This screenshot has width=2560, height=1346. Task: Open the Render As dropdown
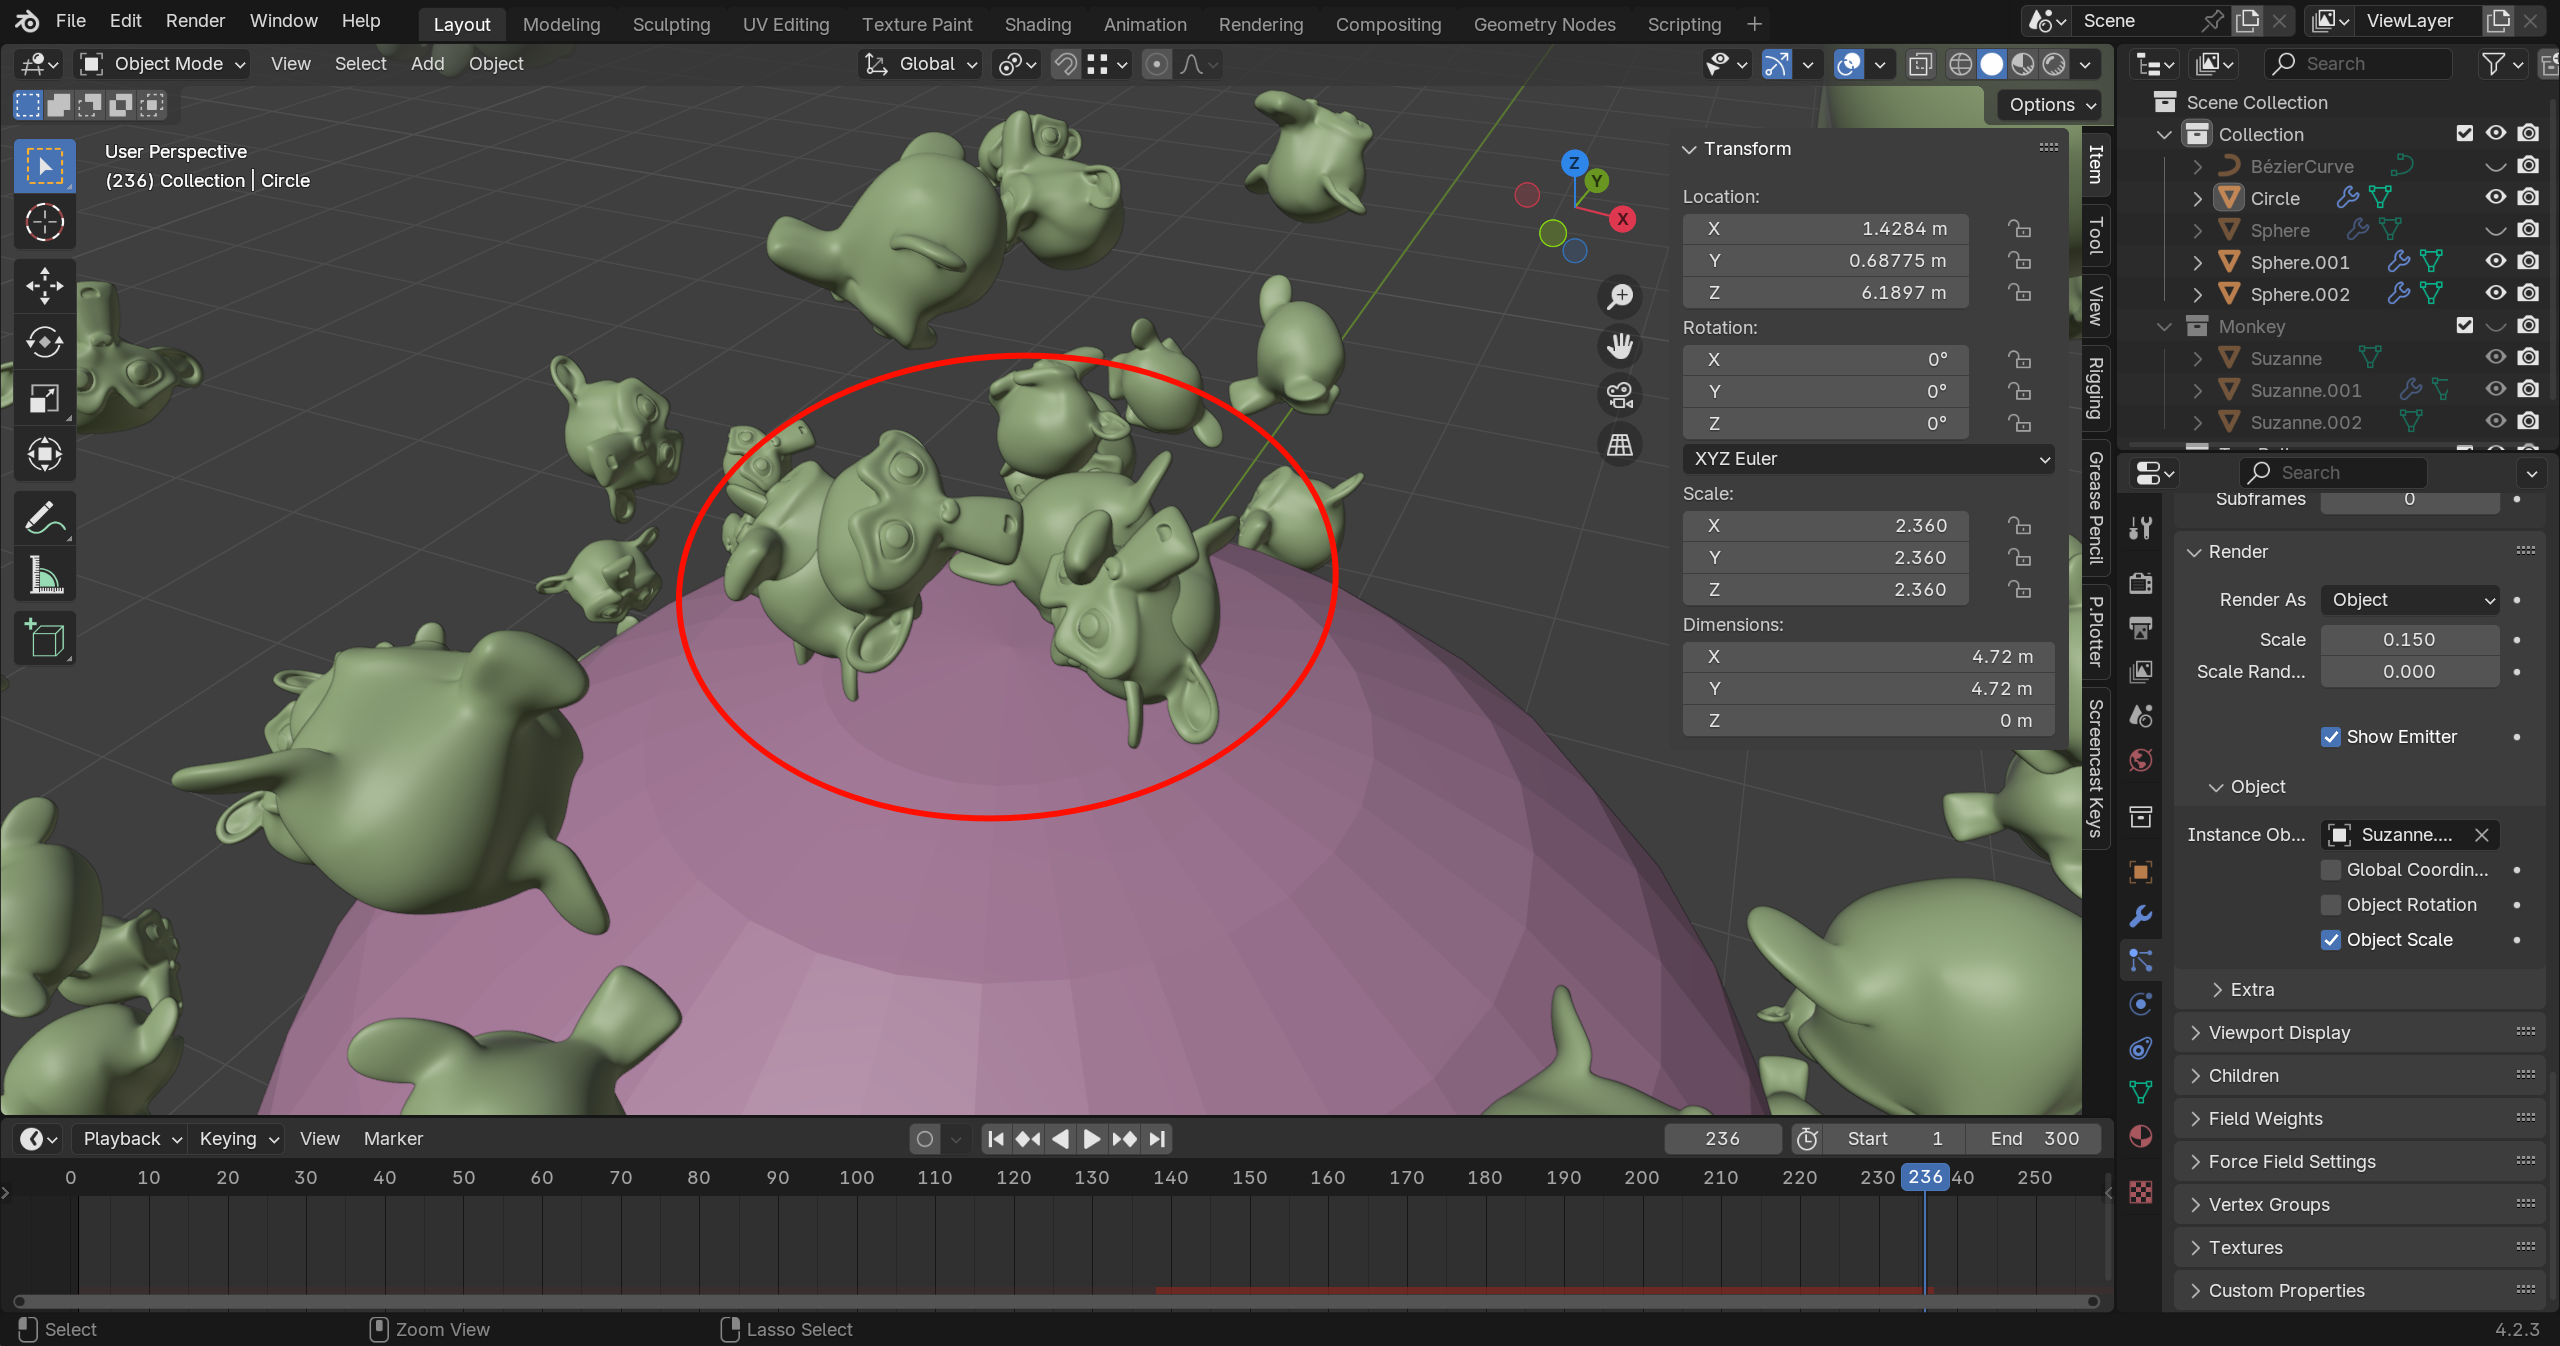coord(2410,600)
